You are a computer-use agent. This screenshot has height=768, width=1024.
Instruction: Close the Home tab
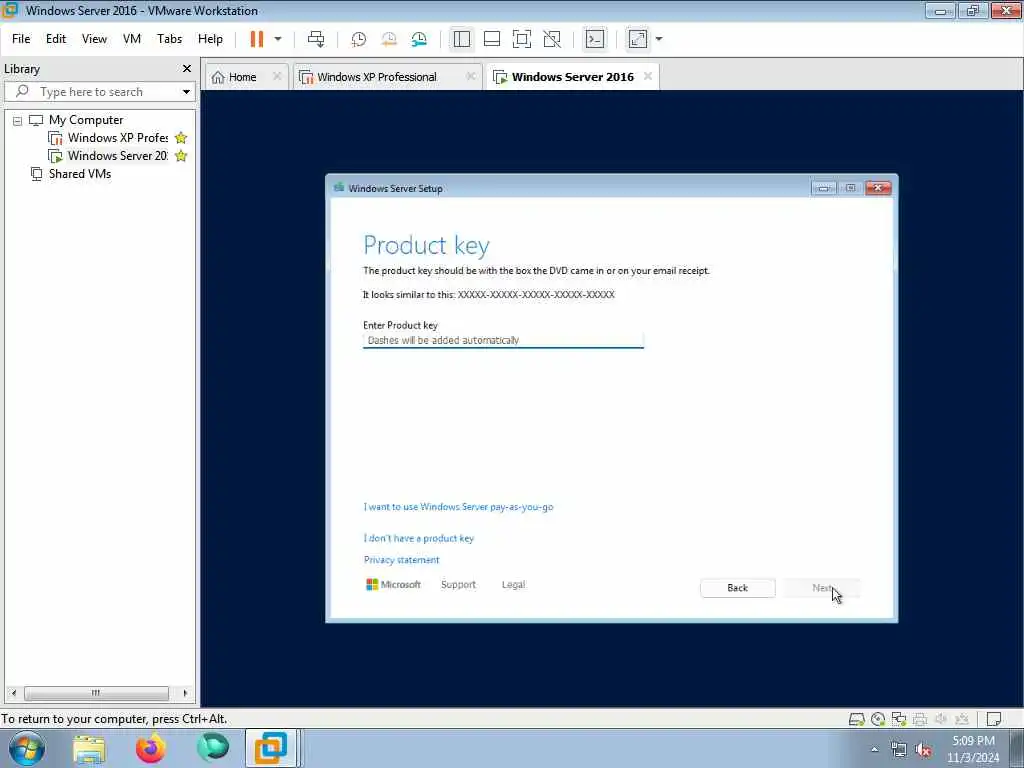277,76
